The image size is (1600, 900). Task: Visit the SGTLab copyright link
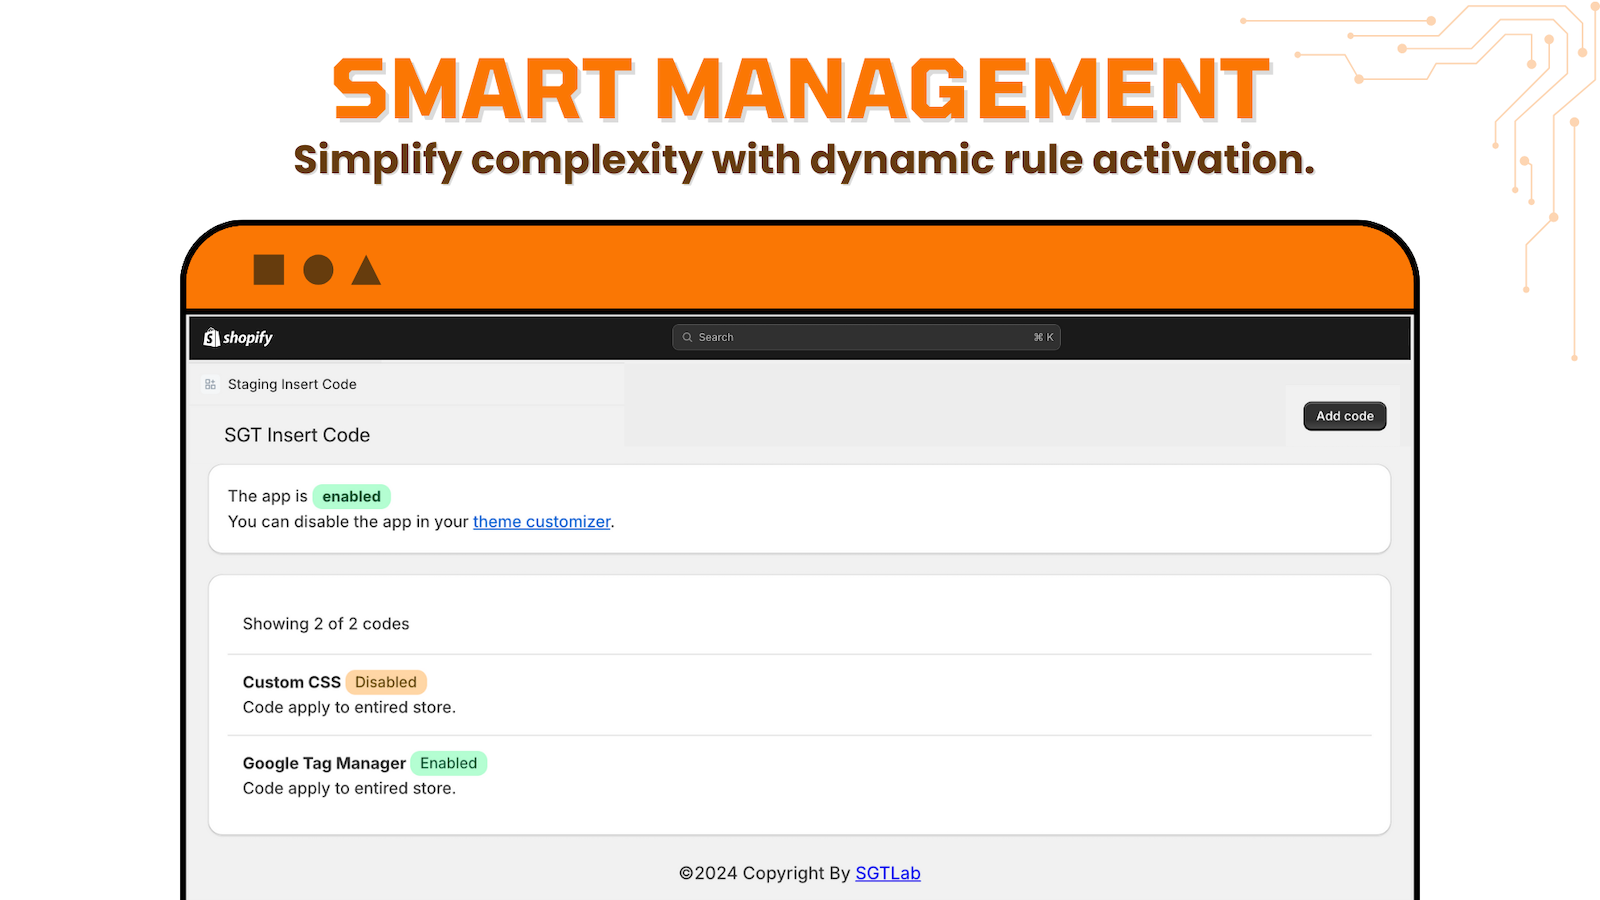tap(888, 873)
